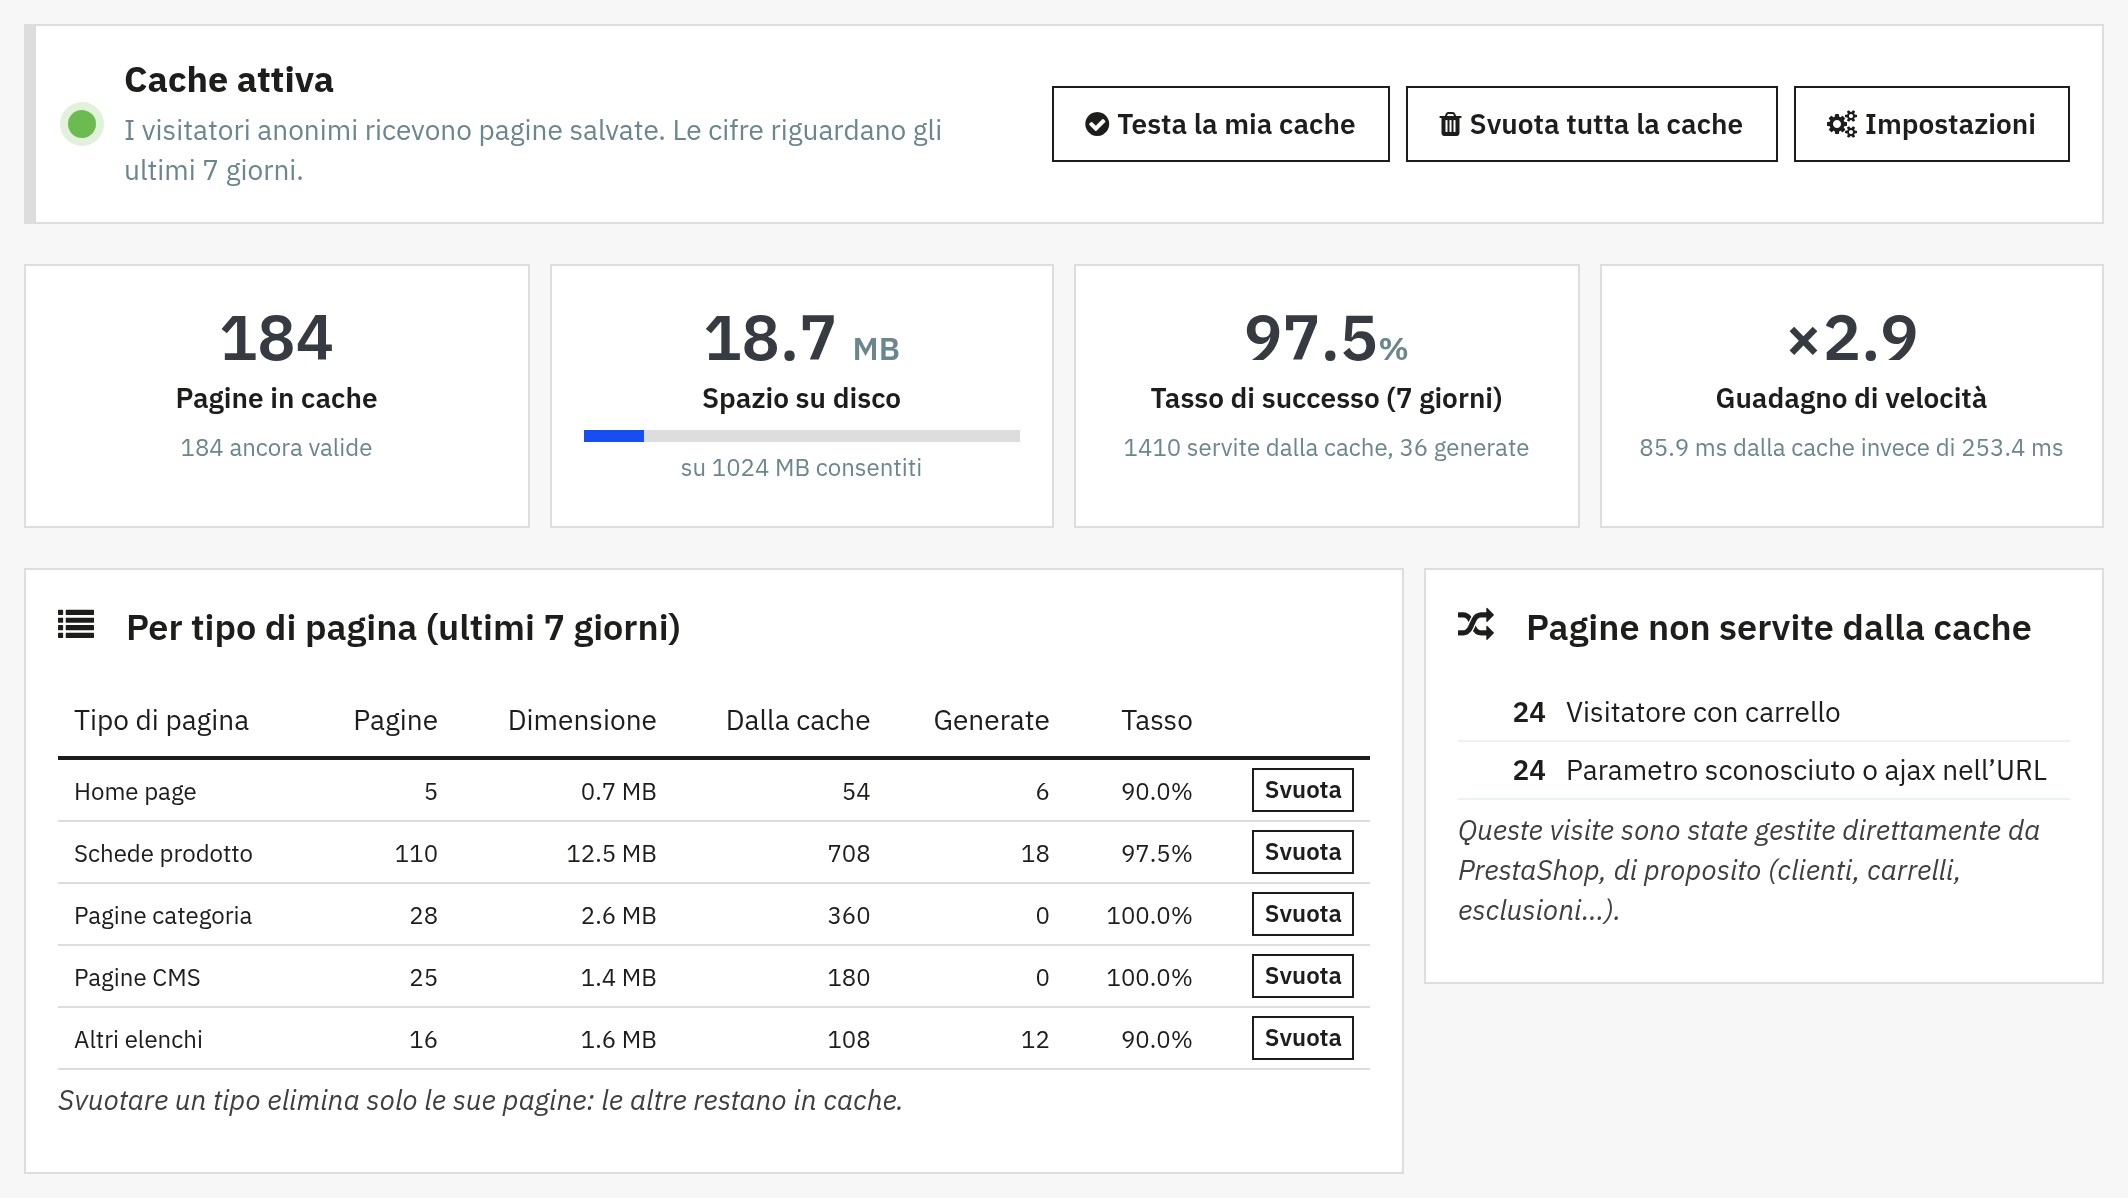Click the Cache attiva heading
Viewport: 2128px width, 1198px height.
[229, 80]
